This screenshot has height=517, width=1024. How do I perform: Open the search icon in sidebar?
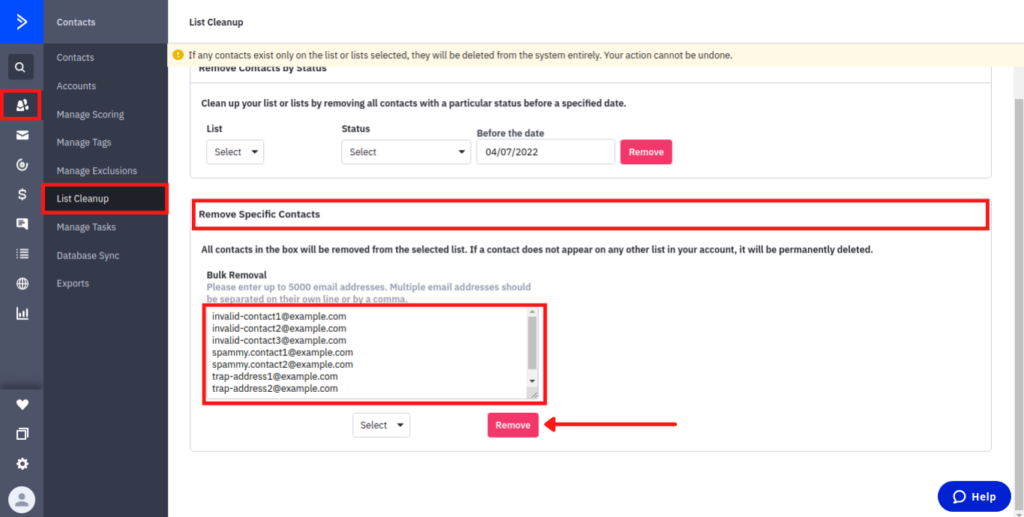(21, 67)
